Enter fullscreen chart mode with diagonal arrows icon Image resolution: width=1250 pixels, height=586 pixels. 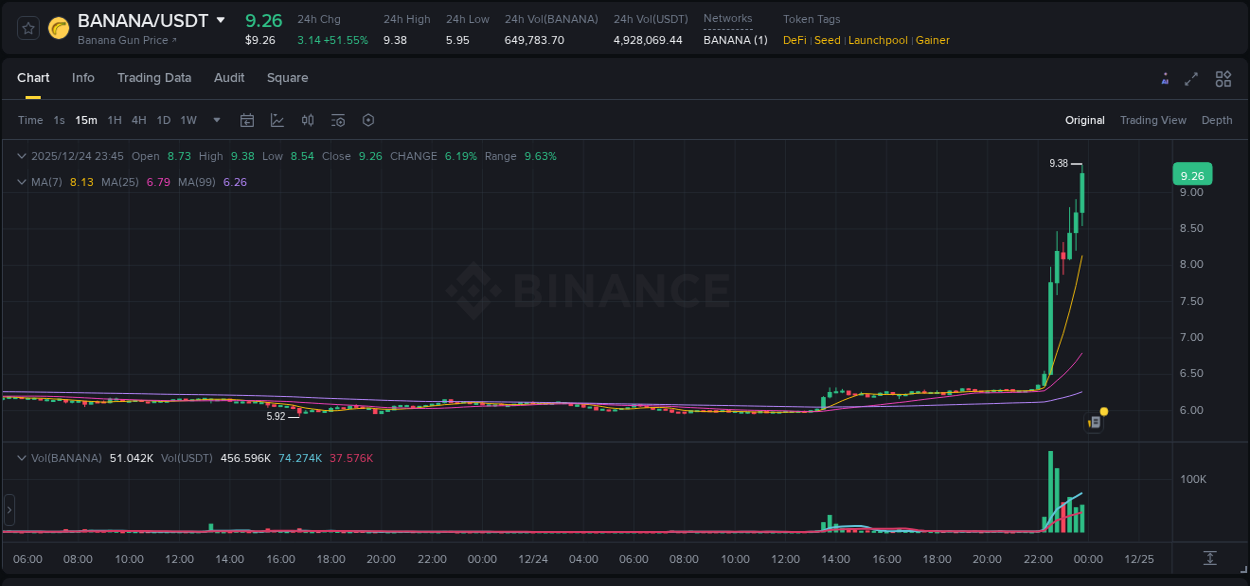click(1191, 78)
